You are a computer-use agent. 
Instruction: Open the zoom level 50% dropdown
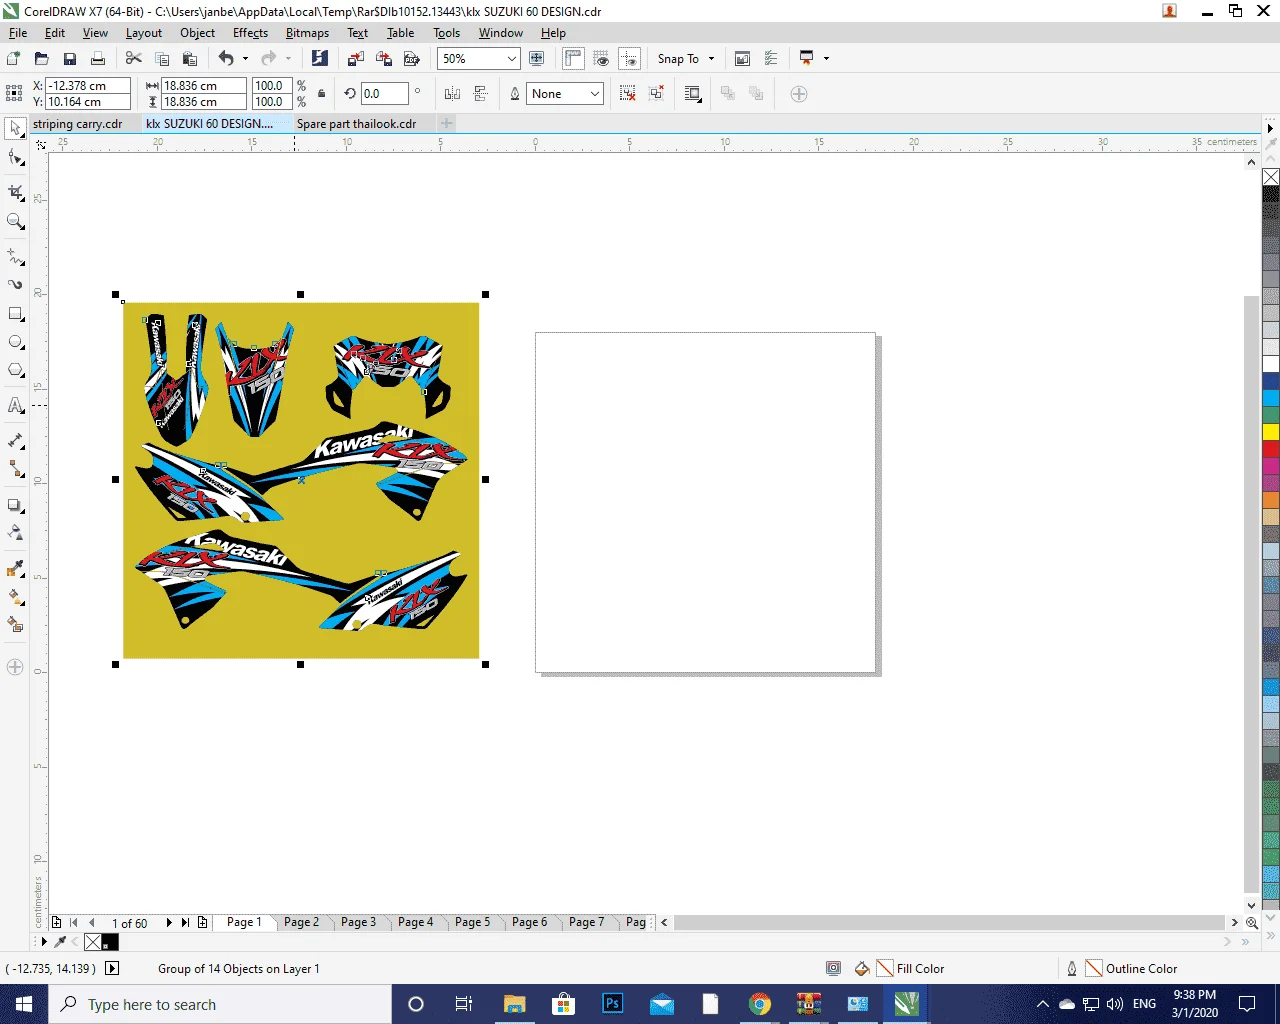[512, 59]
